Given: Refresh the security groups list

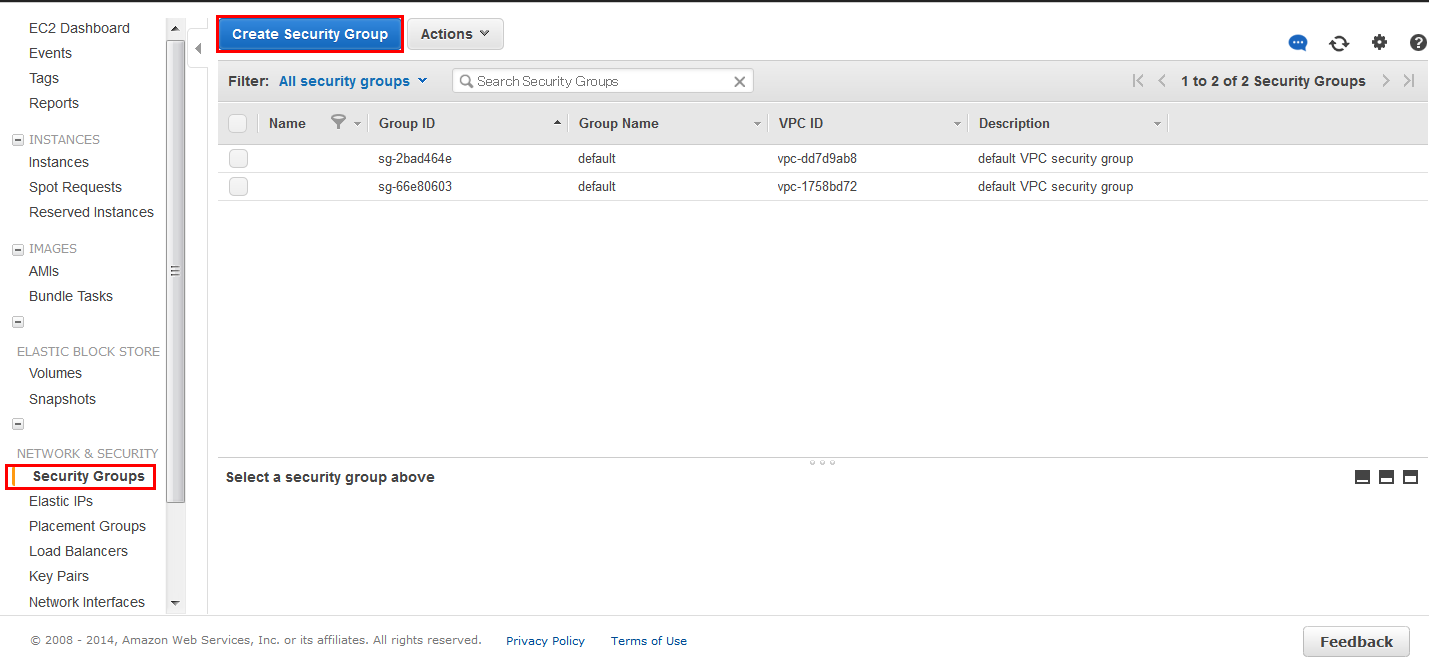Looking at the screenshot, I should [1339, 43].
